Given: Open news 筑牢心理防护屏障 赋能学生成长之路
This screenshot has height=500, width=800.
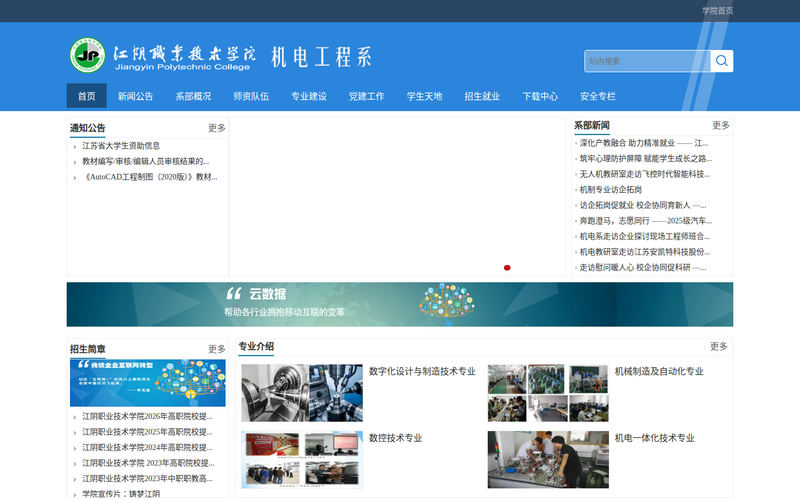Looking at the screenshot, I should (645, 159).
